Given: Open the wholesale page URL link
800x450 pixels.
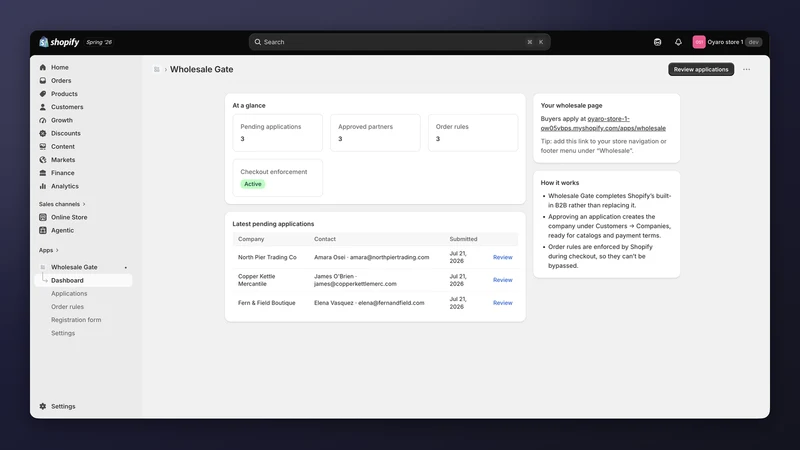Looking at the screenshot, I should pos(603,123).
